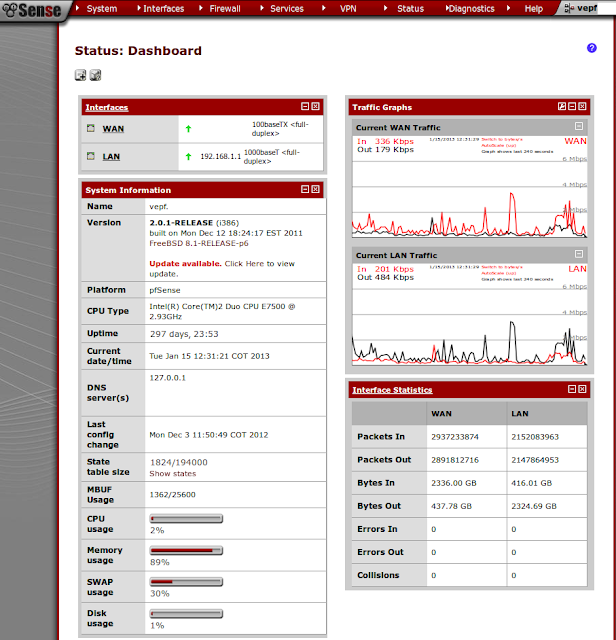Open the Interfaces widget title link

pos(107,107)
